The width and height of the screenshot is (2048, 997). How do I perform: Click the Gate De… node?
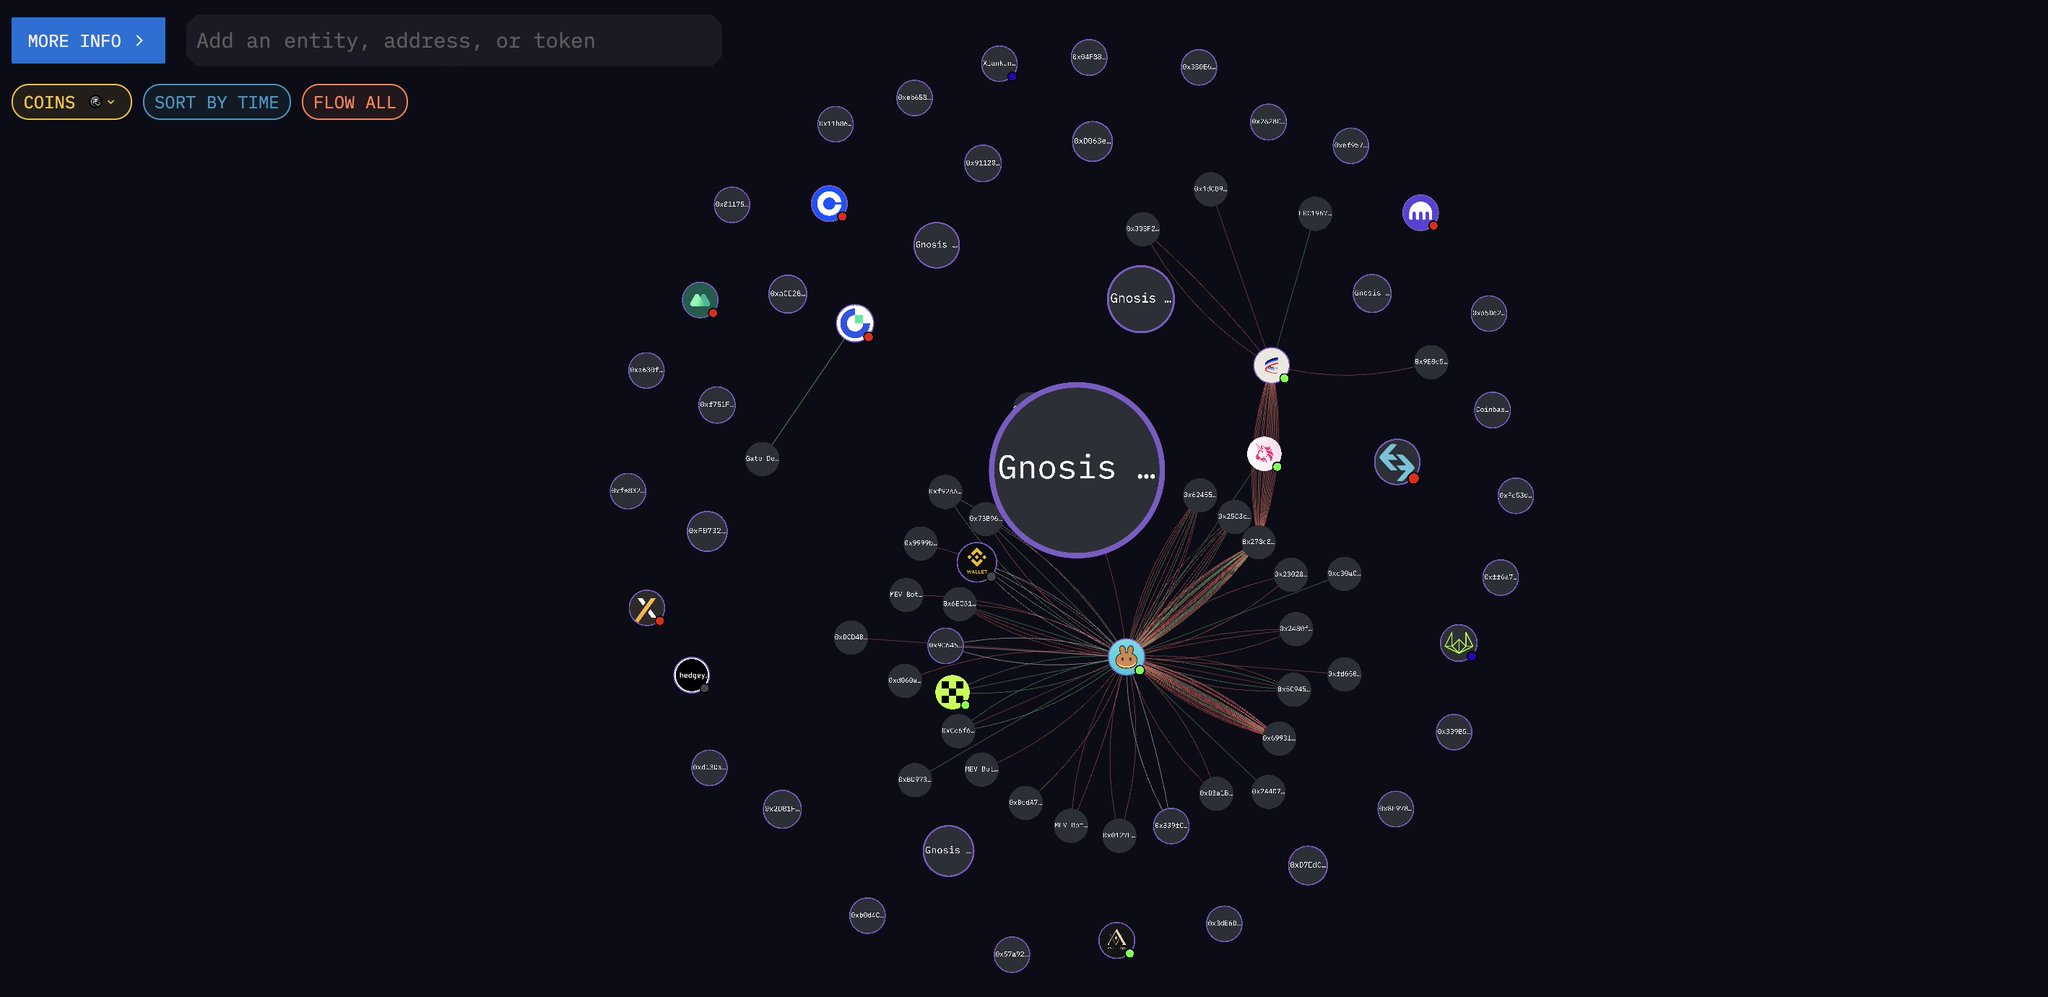click(x=762, y=459)
